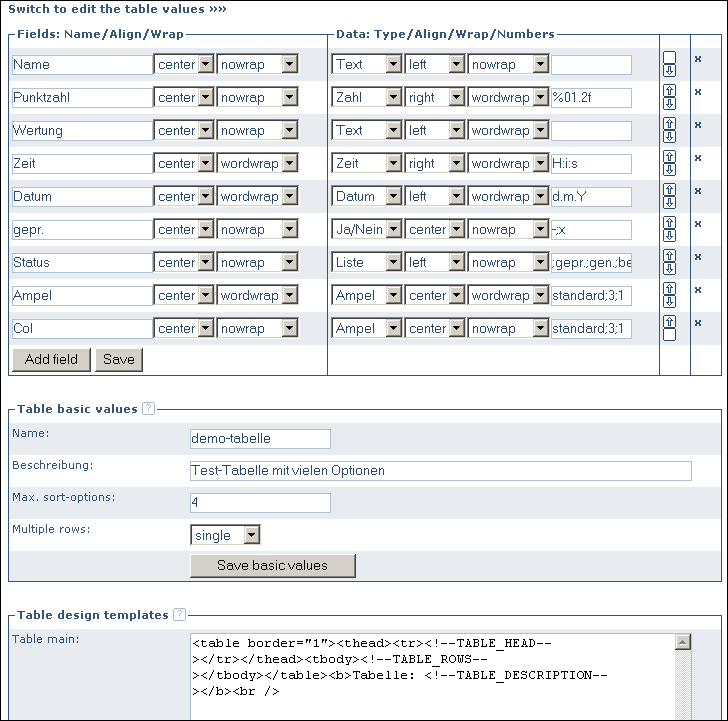The width and height of the screenshot is (728, 721).
Task: Edit the Table main template textarea
Action: click(441, 677)
